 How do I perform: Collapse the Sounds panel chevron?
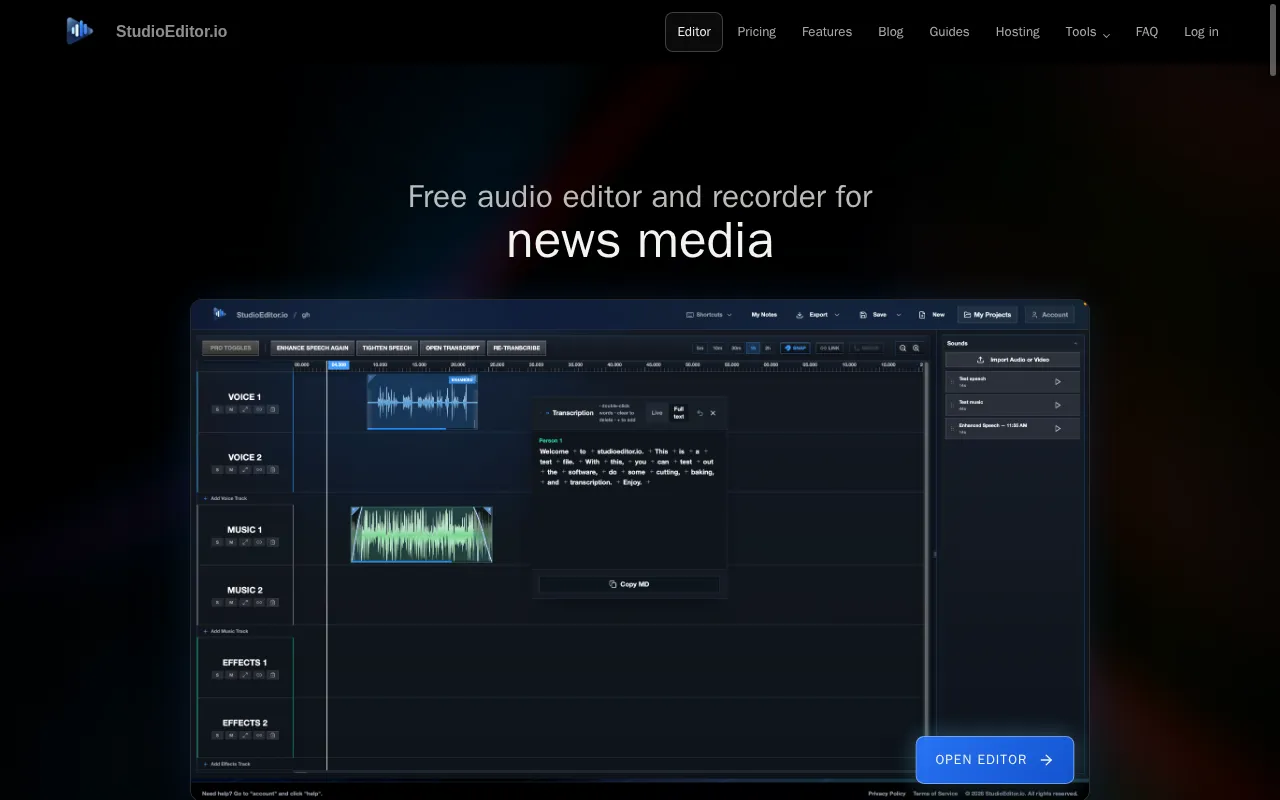point(1076,343)
